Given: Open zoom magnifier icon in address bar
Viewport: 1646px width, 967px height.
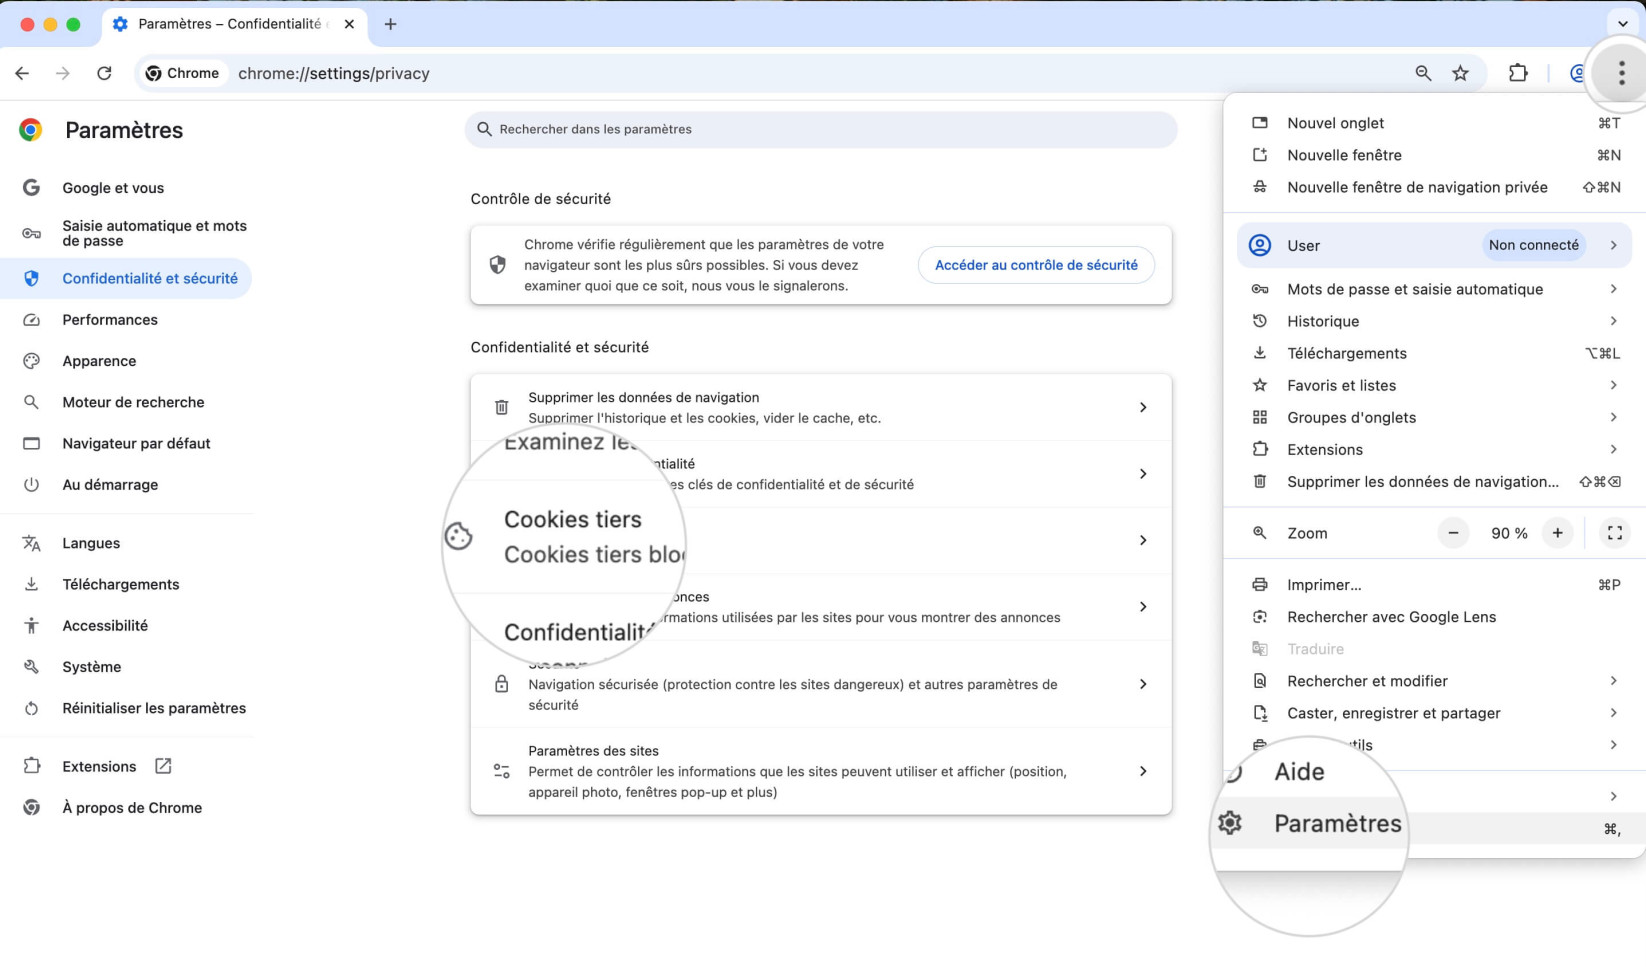Looking at the screenshot, I should pos(1423,73).
